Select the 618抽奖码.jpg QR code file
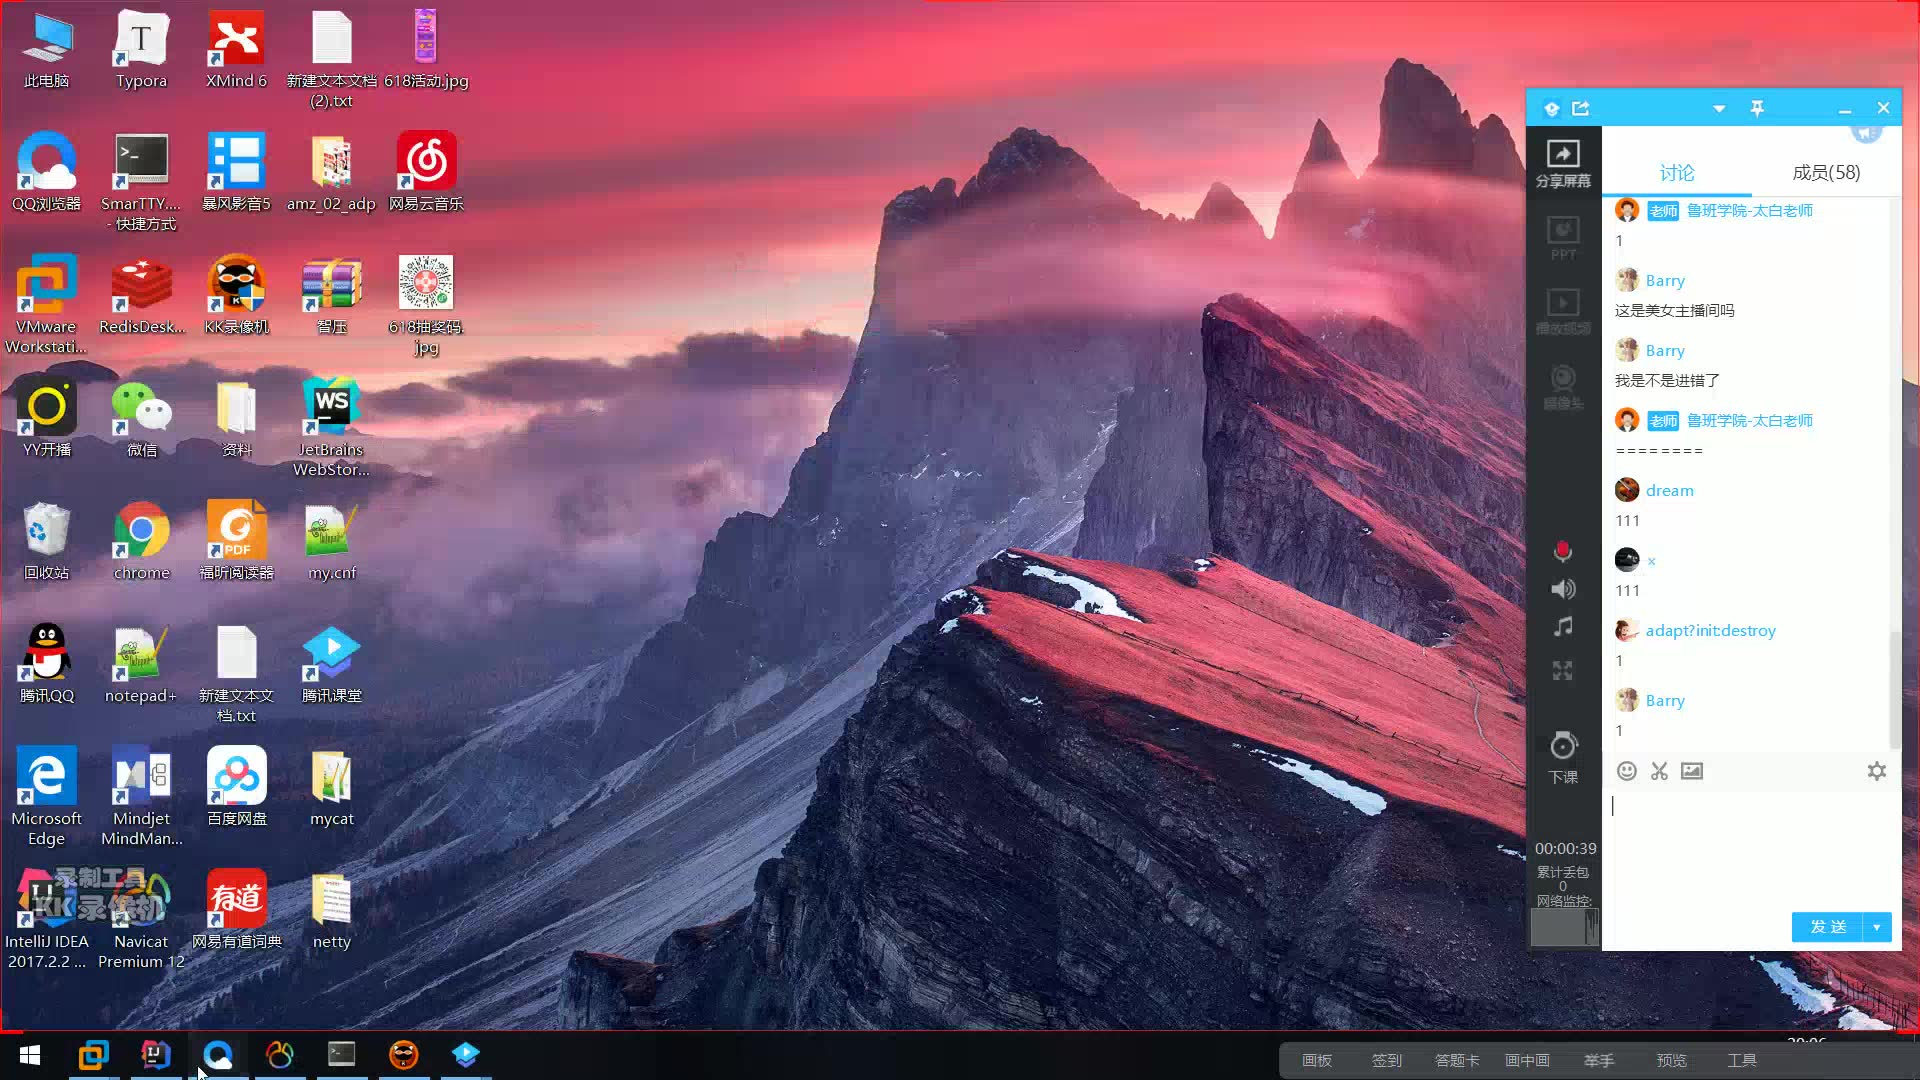The height and width of the screenshot is (1080, 1920). (x=426, y=305)
